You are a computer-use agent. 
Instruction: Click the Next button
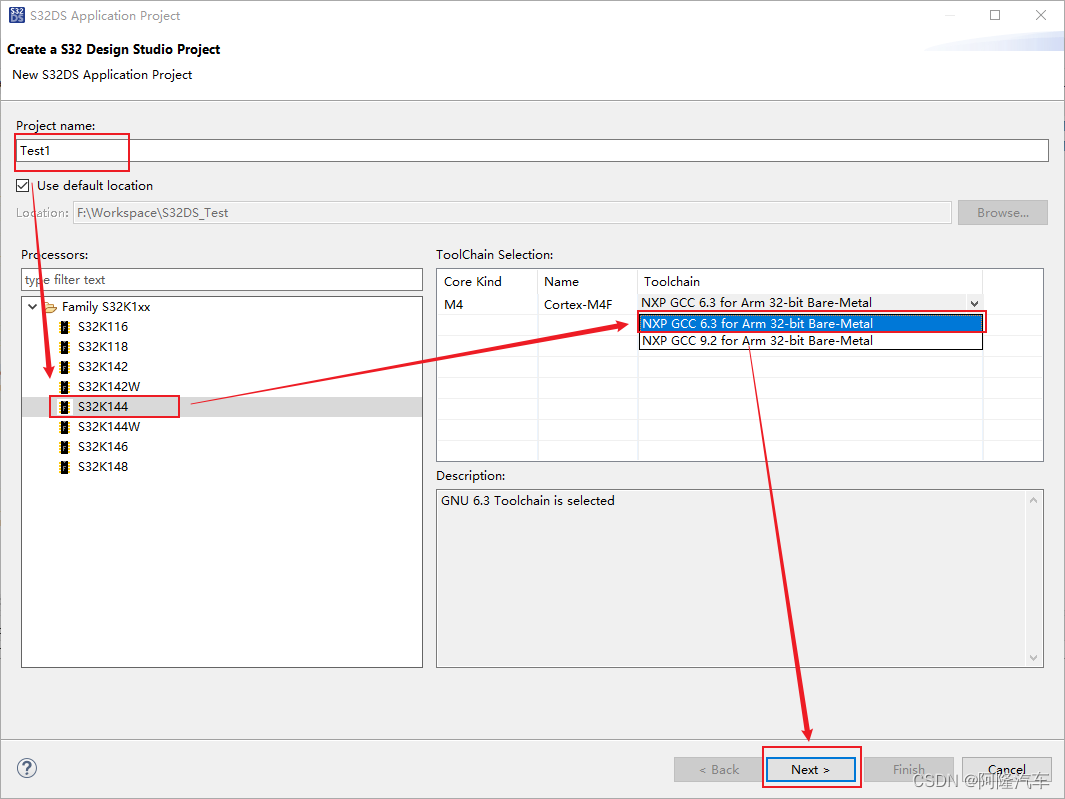(x=810, y=770)
